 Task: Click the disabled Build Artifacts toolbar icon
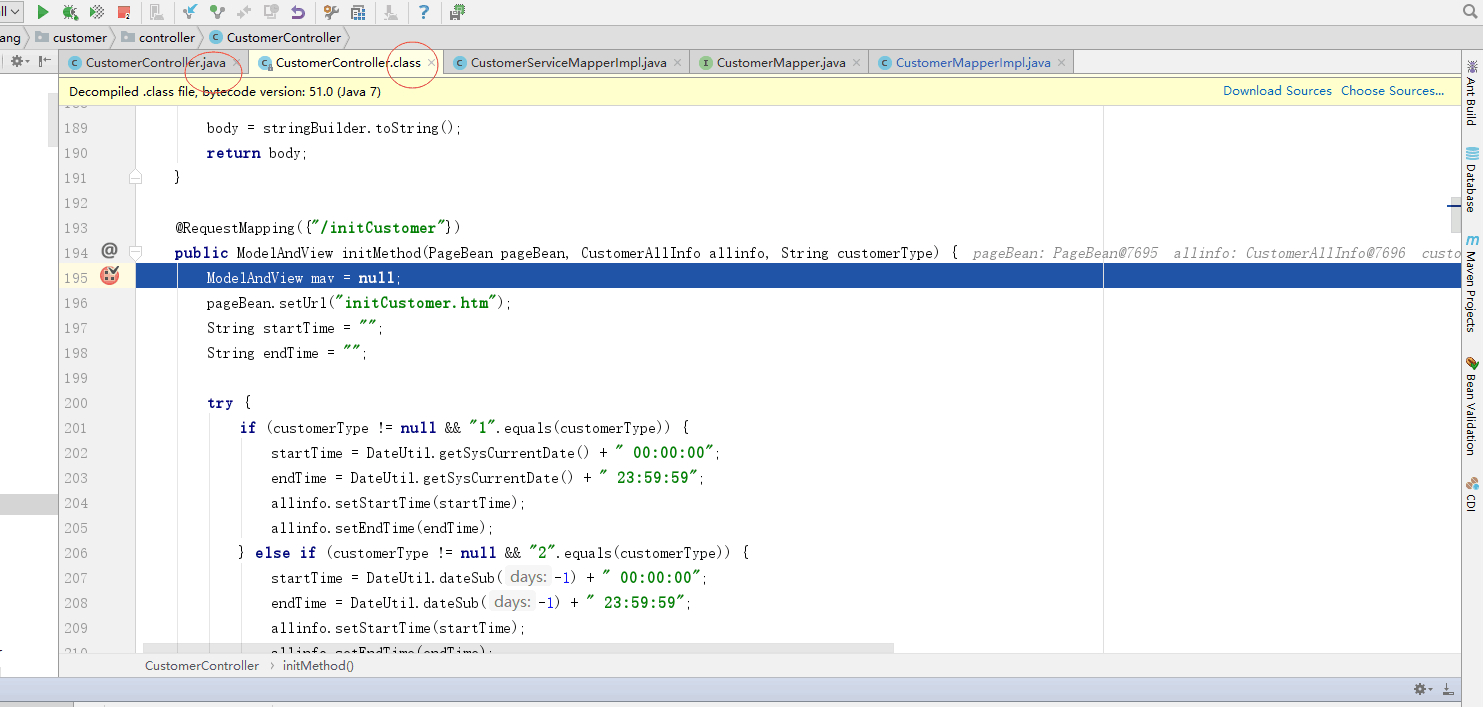pos(157,12)
